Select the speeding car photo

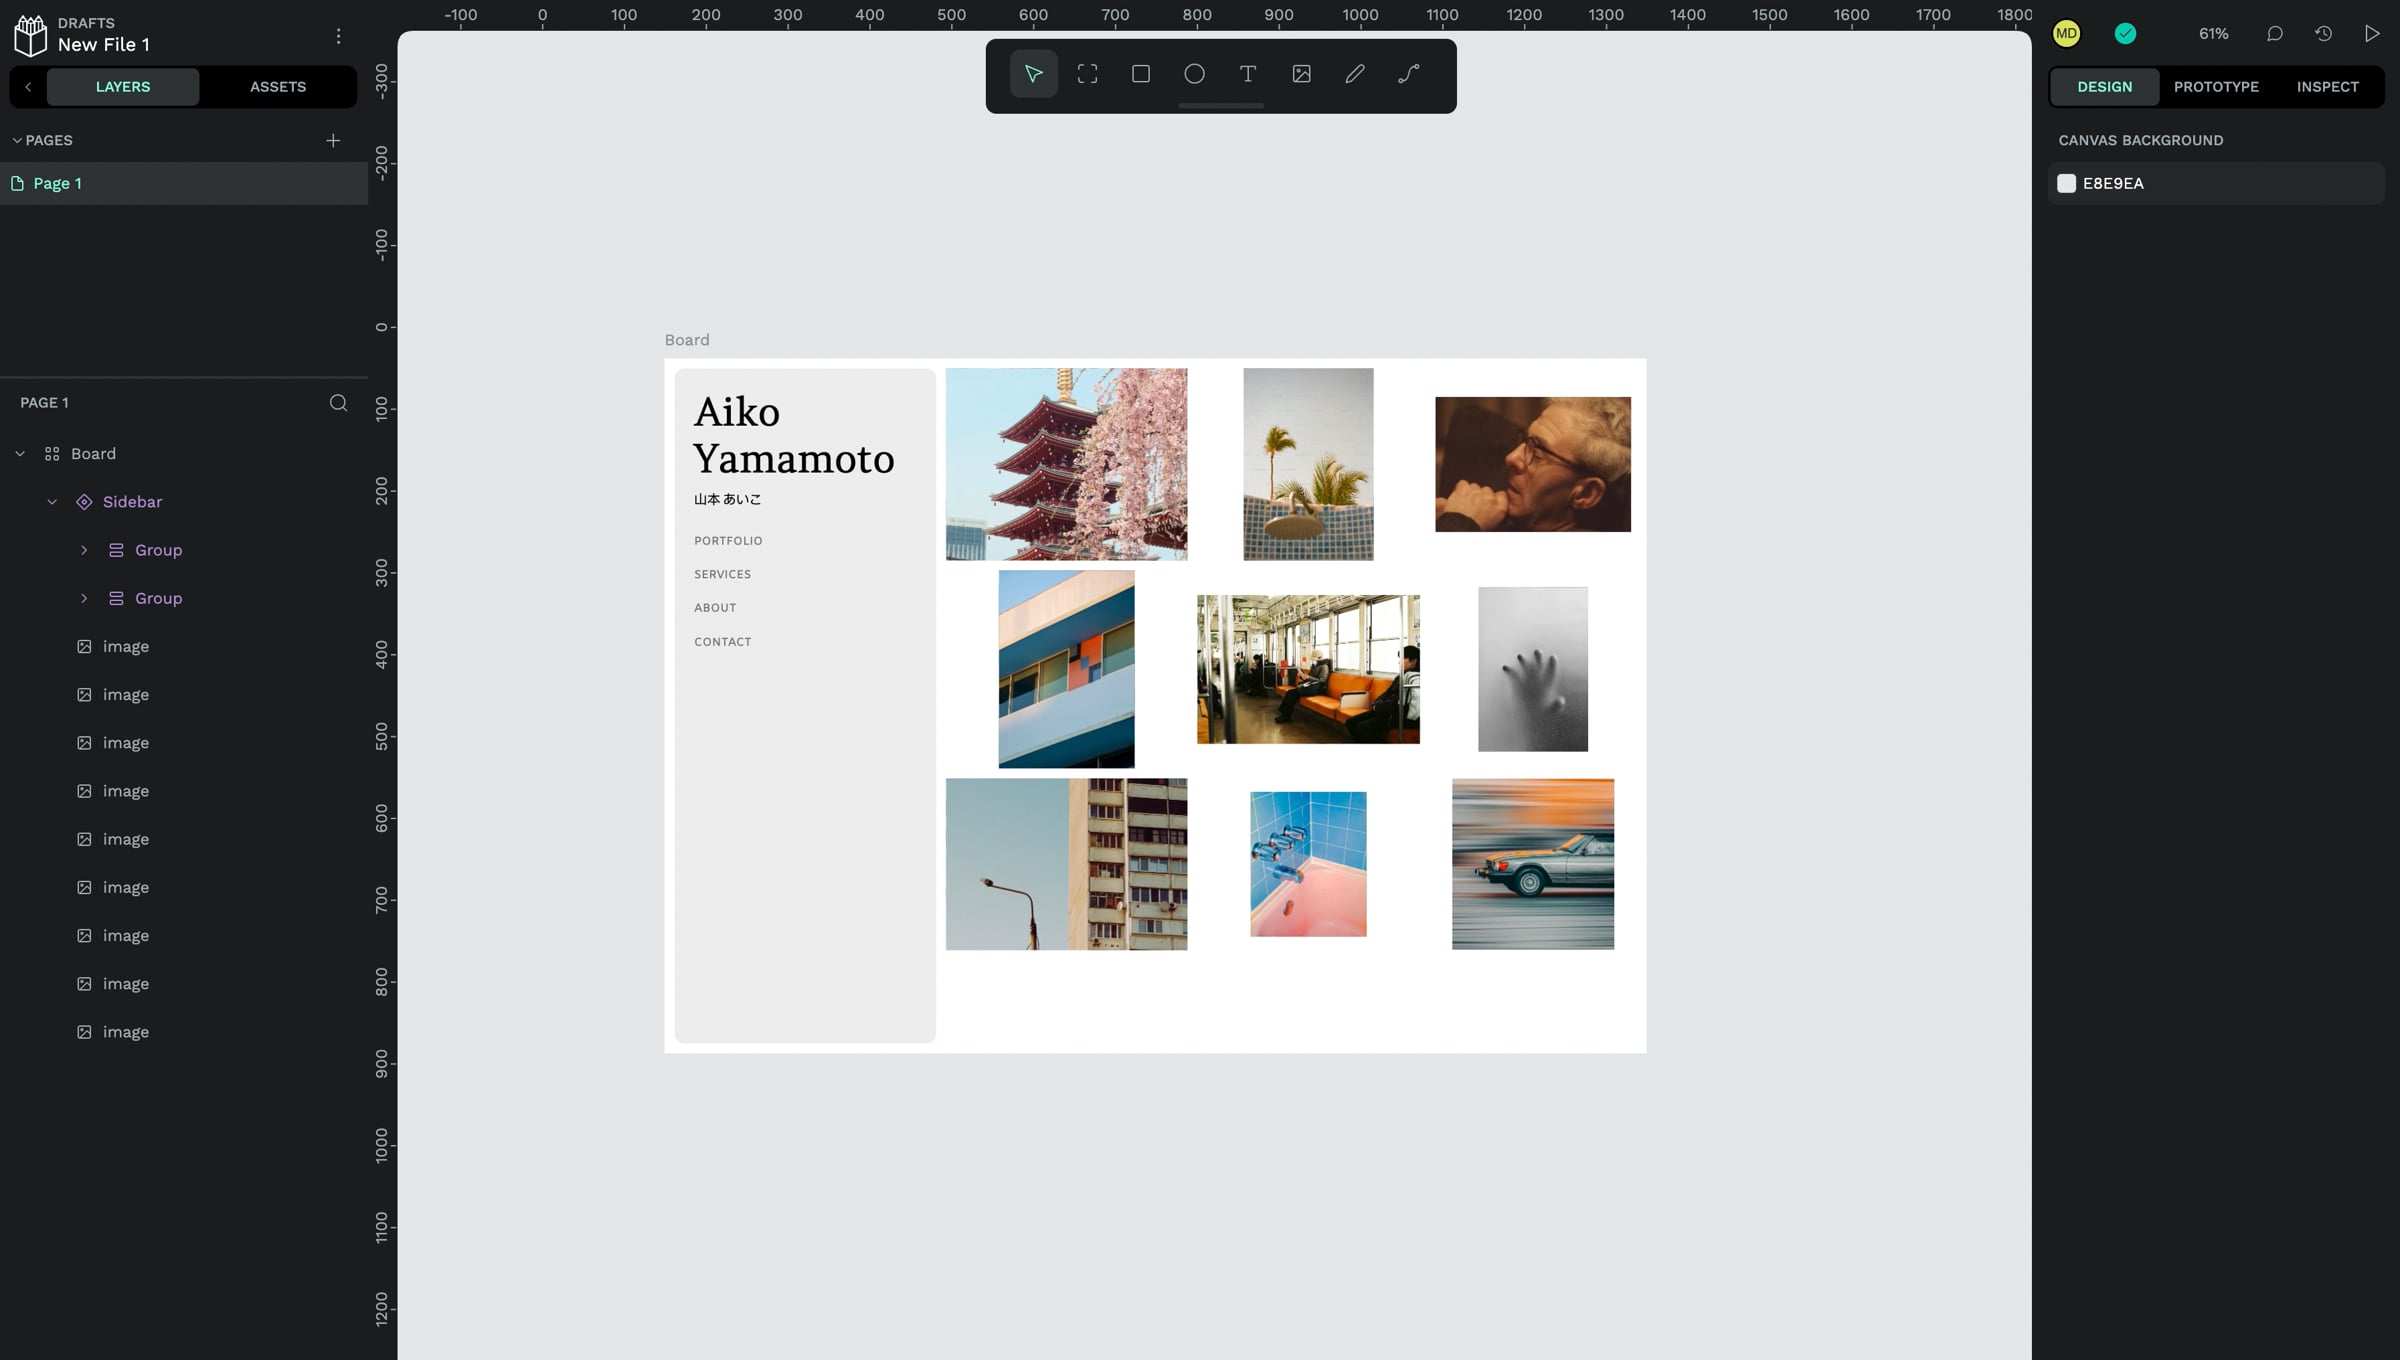coord(1532,864)
